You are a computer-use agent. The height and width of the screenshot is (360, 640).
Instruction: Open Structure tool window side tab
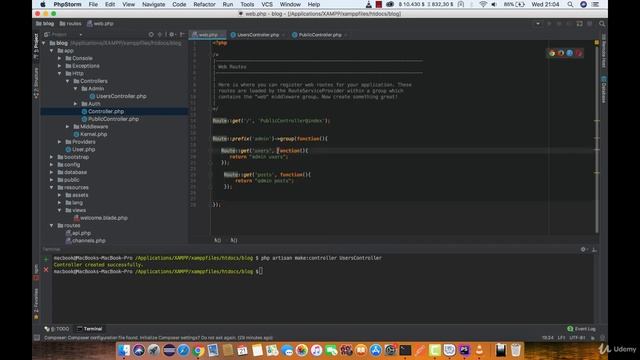[x=36, y=83]
